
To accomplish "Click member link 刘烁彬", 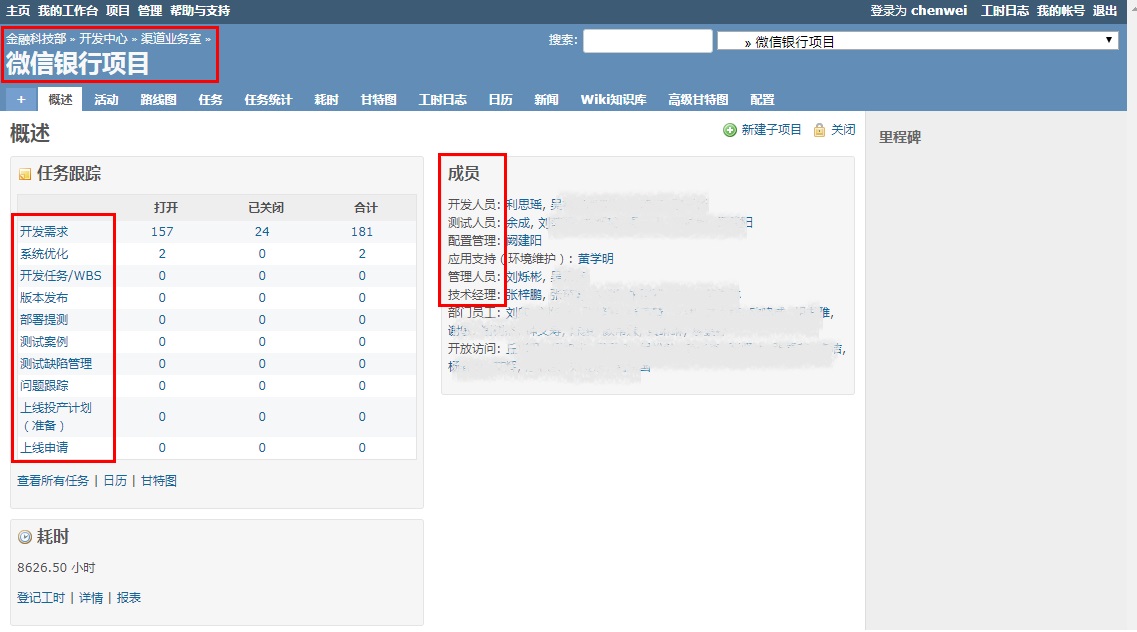I will (x=524, y=276).
